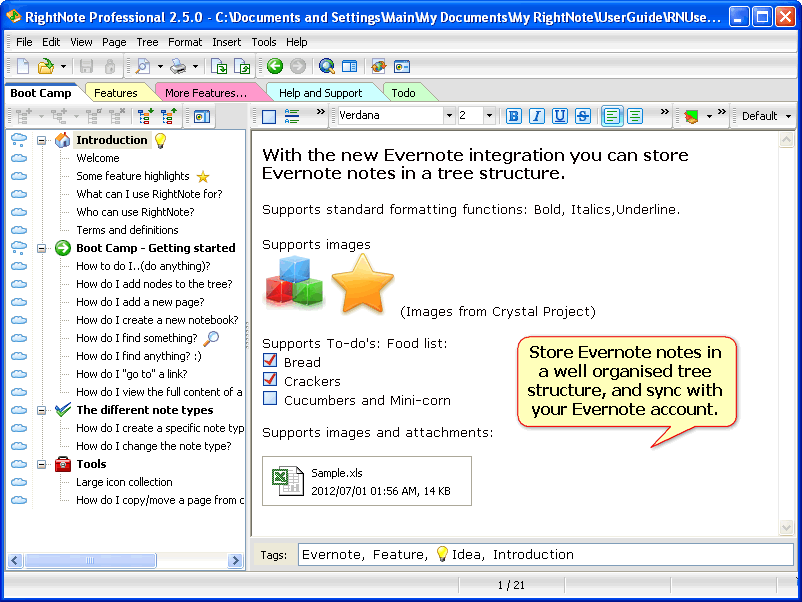Uncheck the Bread to-do checkbox
Viewport: 802px width, 602px height.
click(270, 361)
